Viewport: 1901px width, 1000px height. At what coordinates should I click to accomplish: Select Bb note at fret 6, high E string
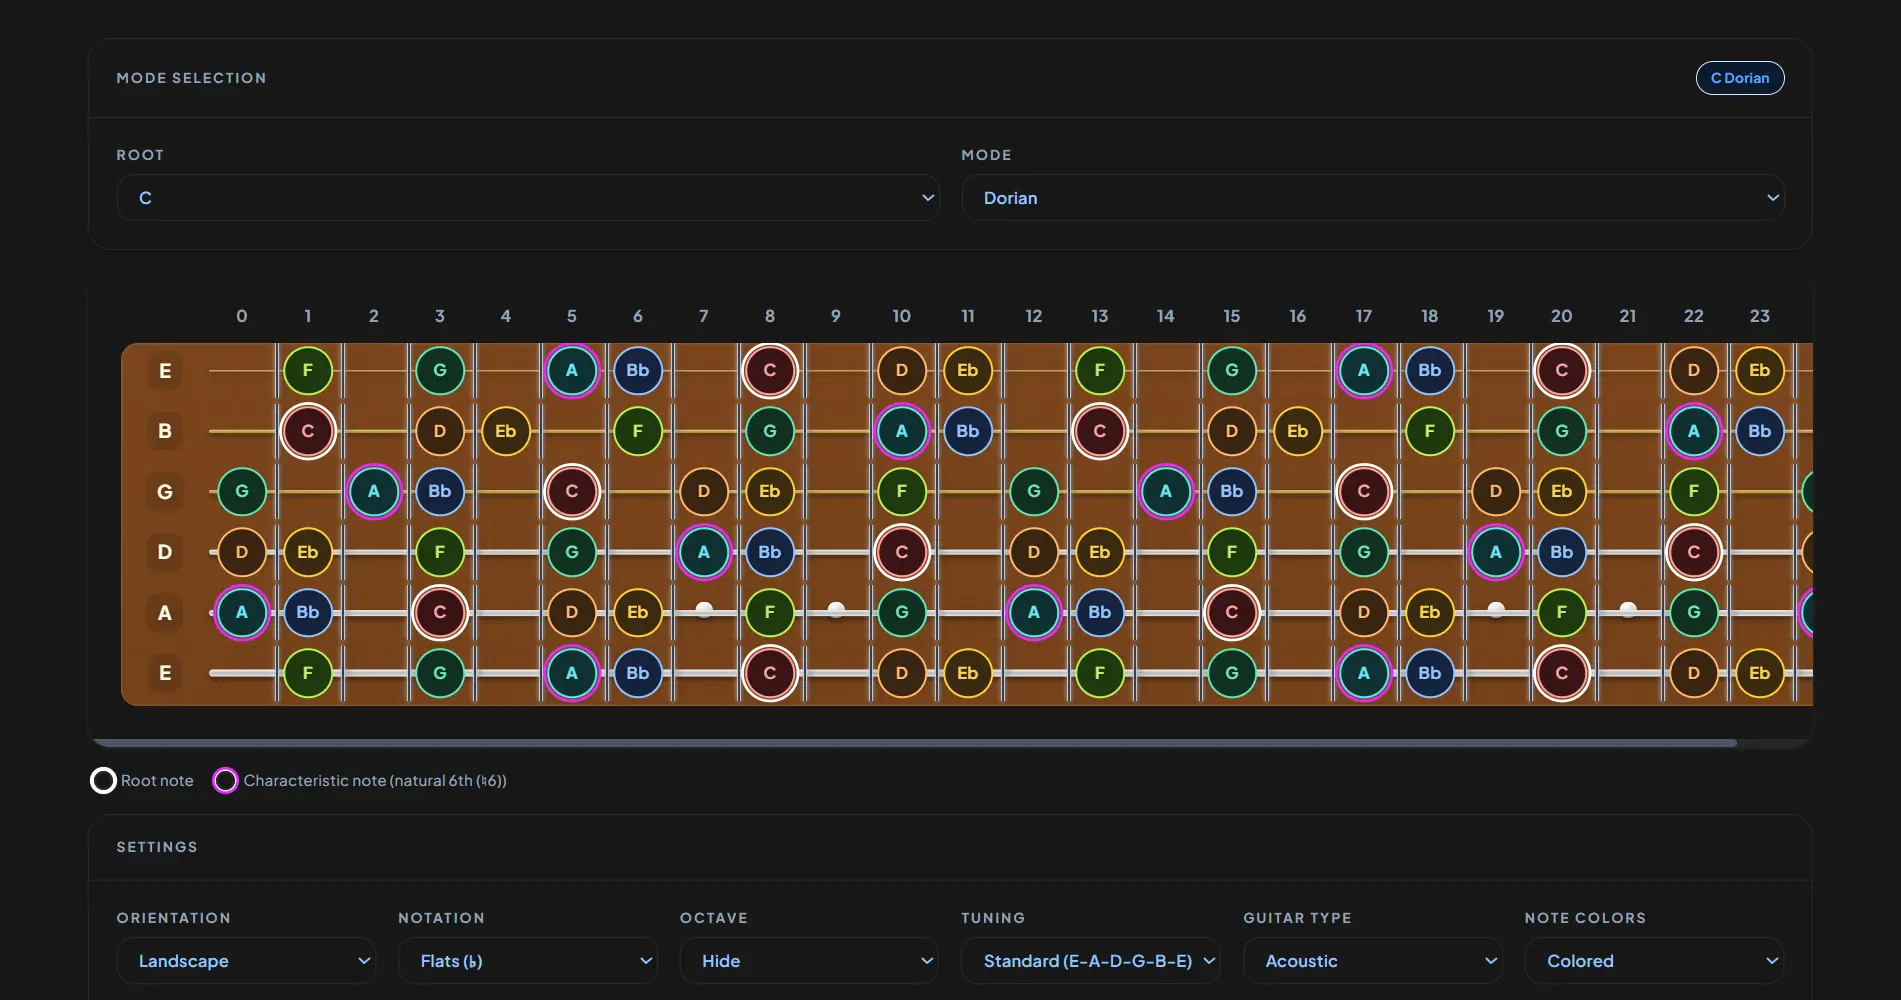click(638, 371)
